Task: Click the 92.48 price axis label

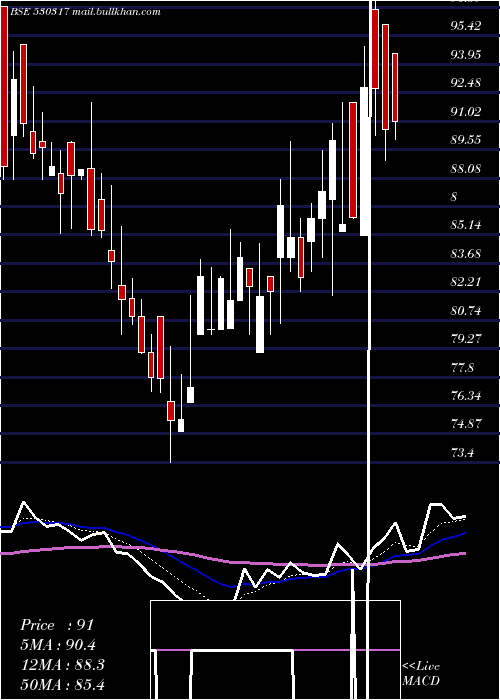Action: (x=466, y=83)
